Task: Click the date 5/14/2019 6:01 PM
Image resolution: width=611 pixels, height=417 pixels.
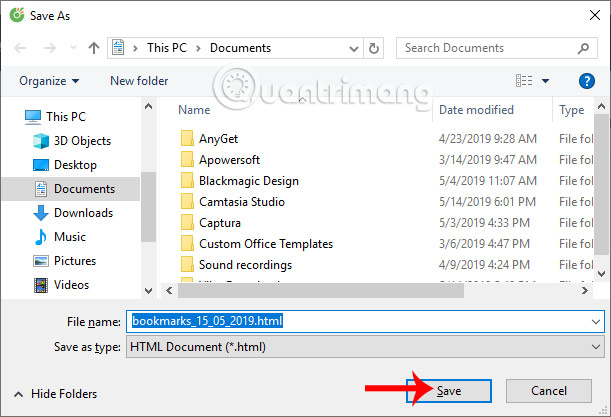Action: [487, 202]
